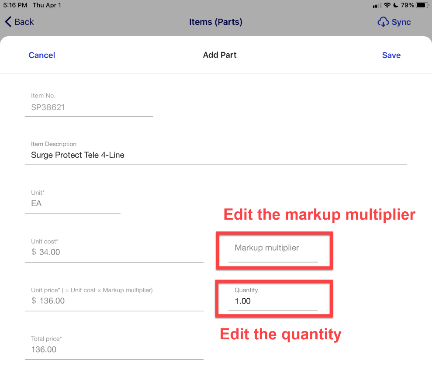Edit the Unit cost $ 34.00 field
The width and height of the screenshot is (432, 380).
pos(114,250)
